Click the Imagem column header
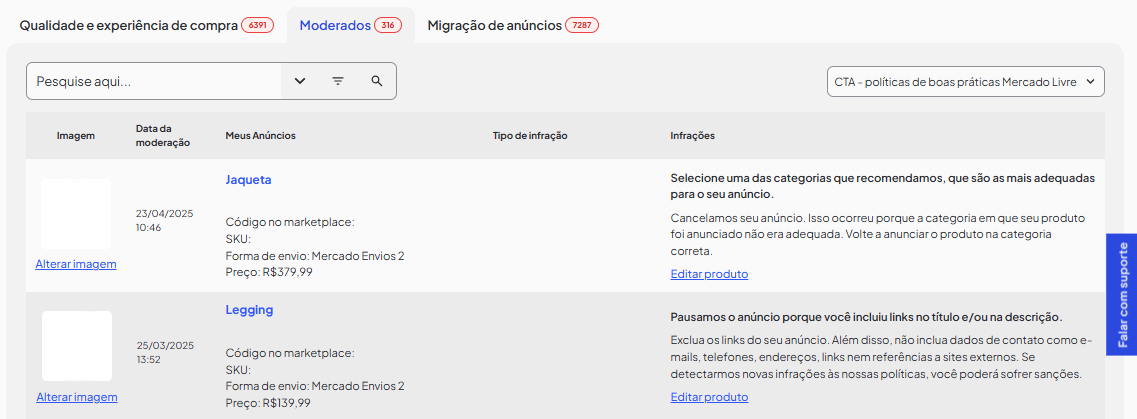The image size is (1137, 419). tap(76, 136)
